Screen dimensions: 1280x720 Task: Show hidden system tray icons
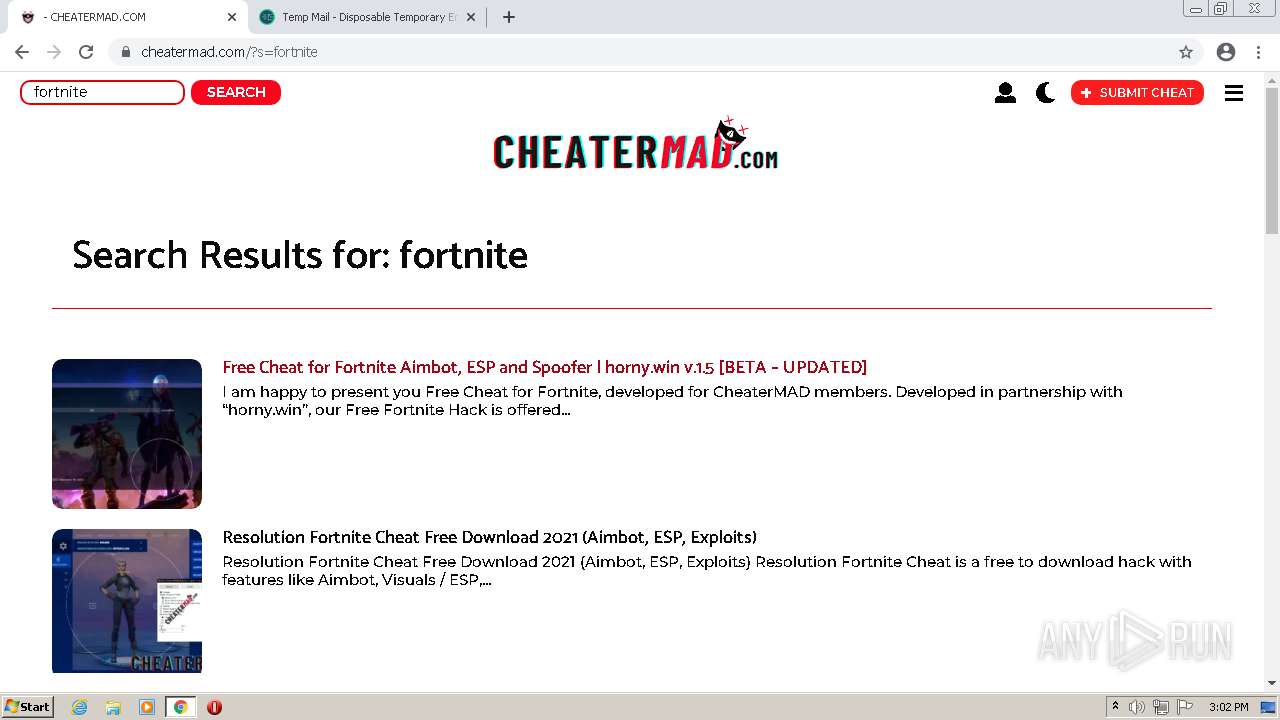[x=1115, y=707]
